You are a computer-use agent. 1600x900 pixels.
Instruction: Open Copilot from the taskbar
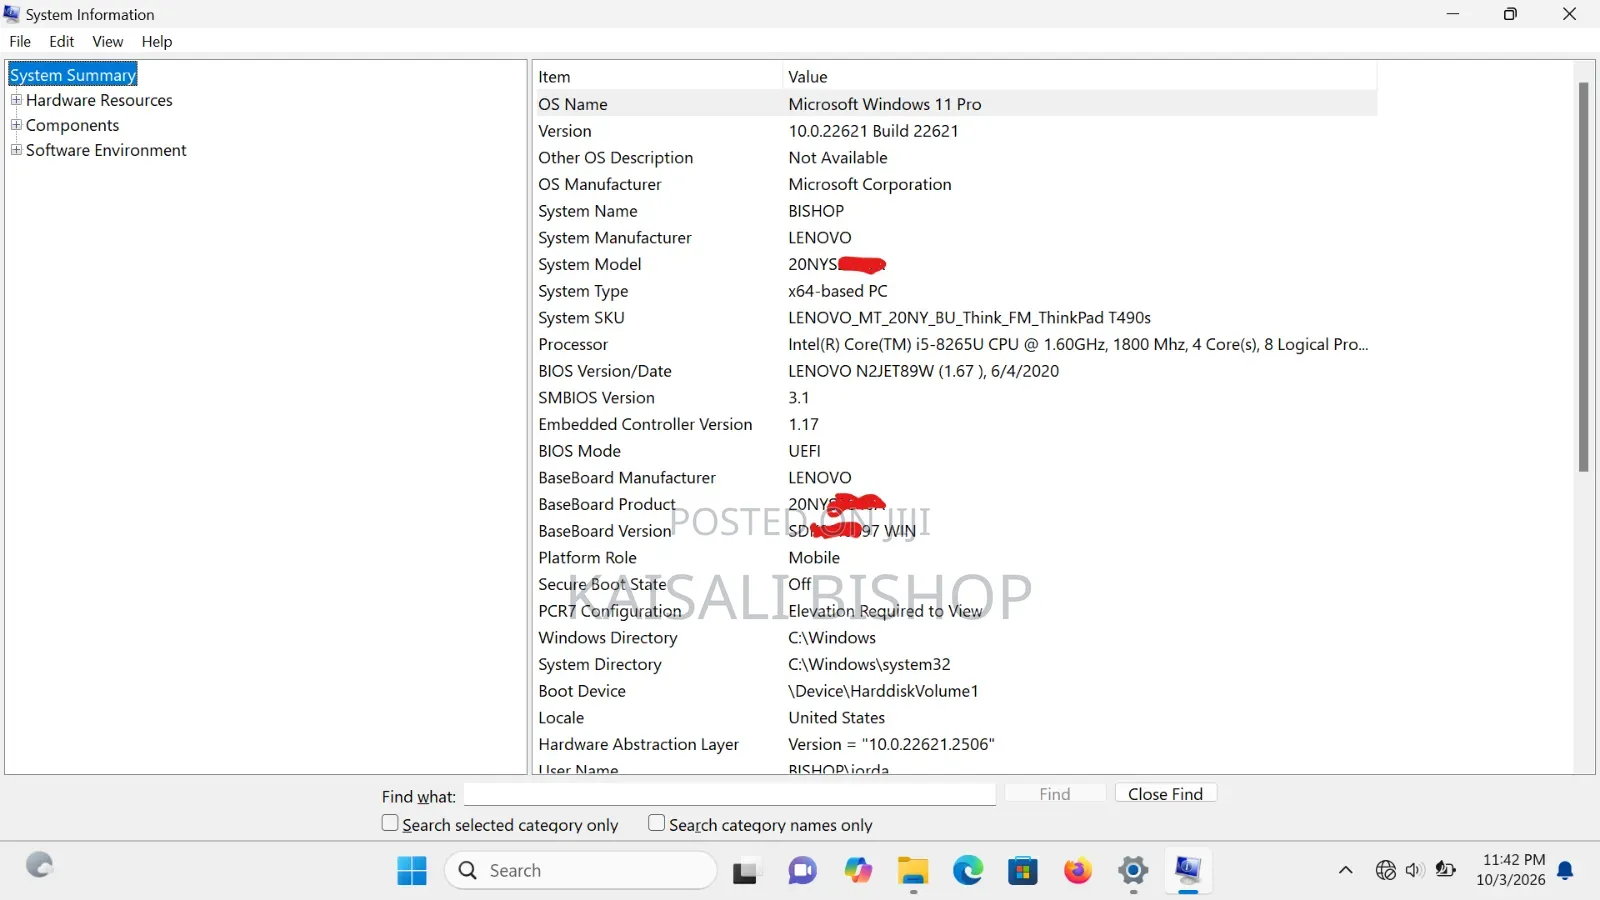pos(858,871)
